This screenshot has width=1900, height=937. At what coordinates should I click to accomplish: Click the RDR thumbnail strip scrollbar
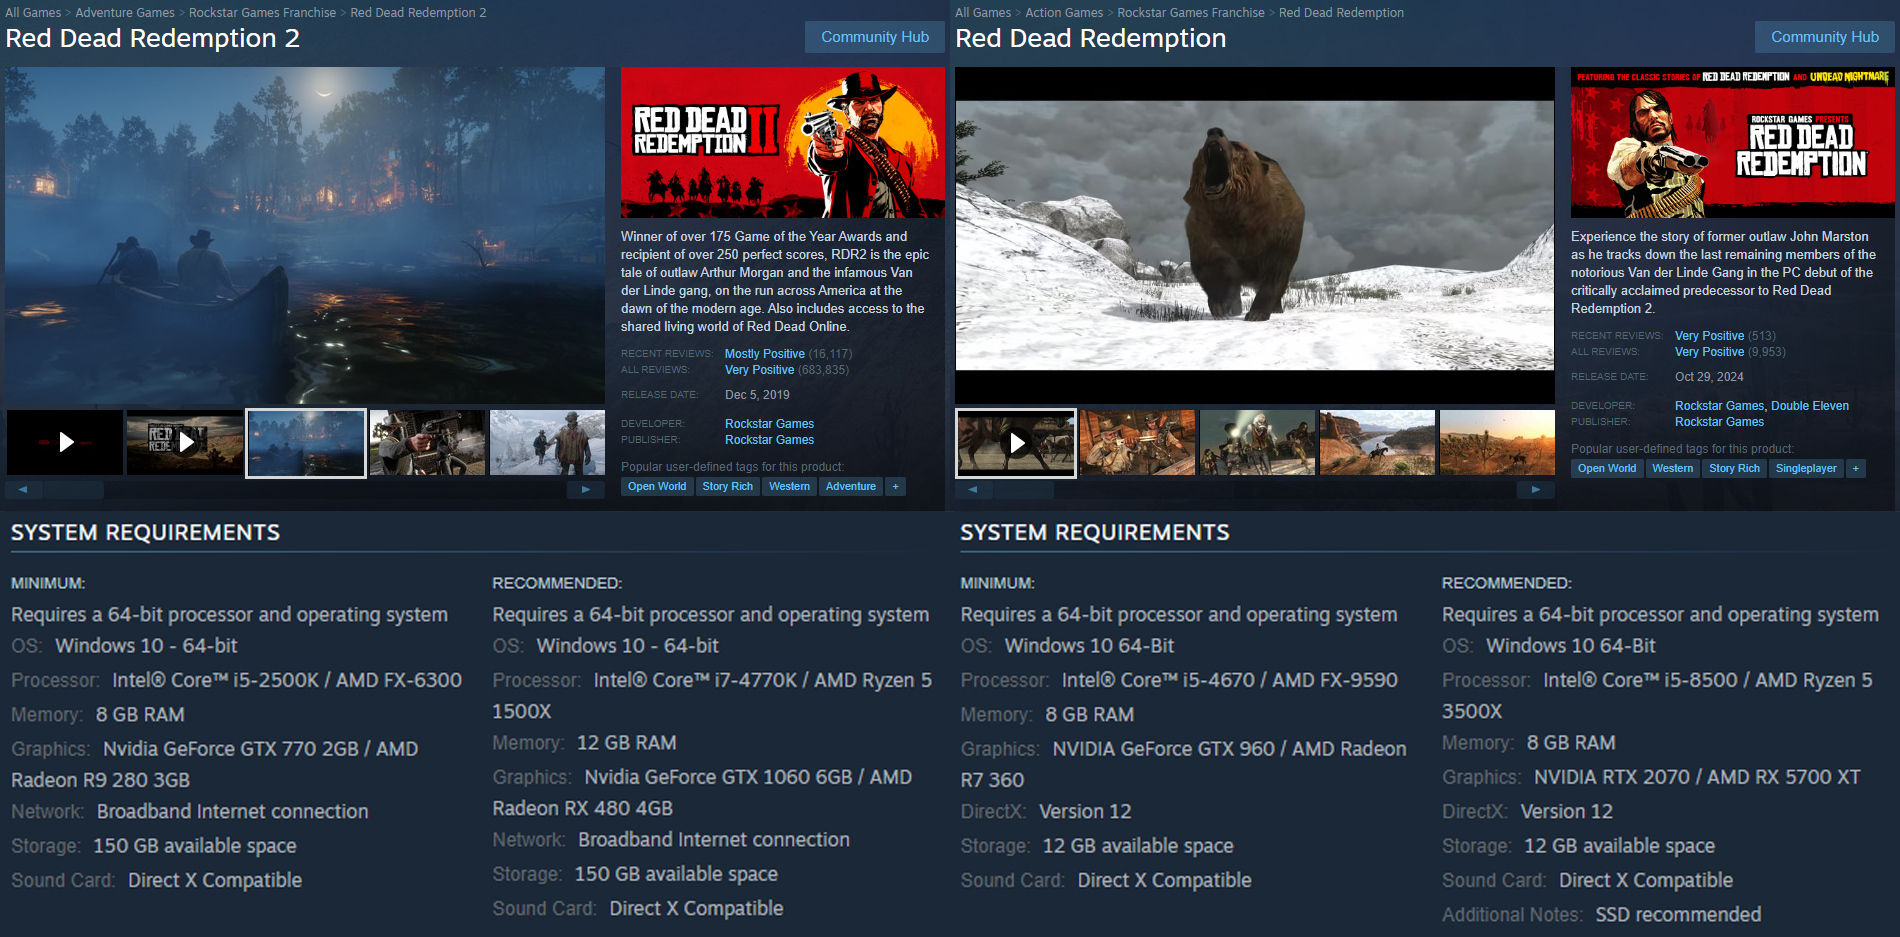click(1024, 489)
